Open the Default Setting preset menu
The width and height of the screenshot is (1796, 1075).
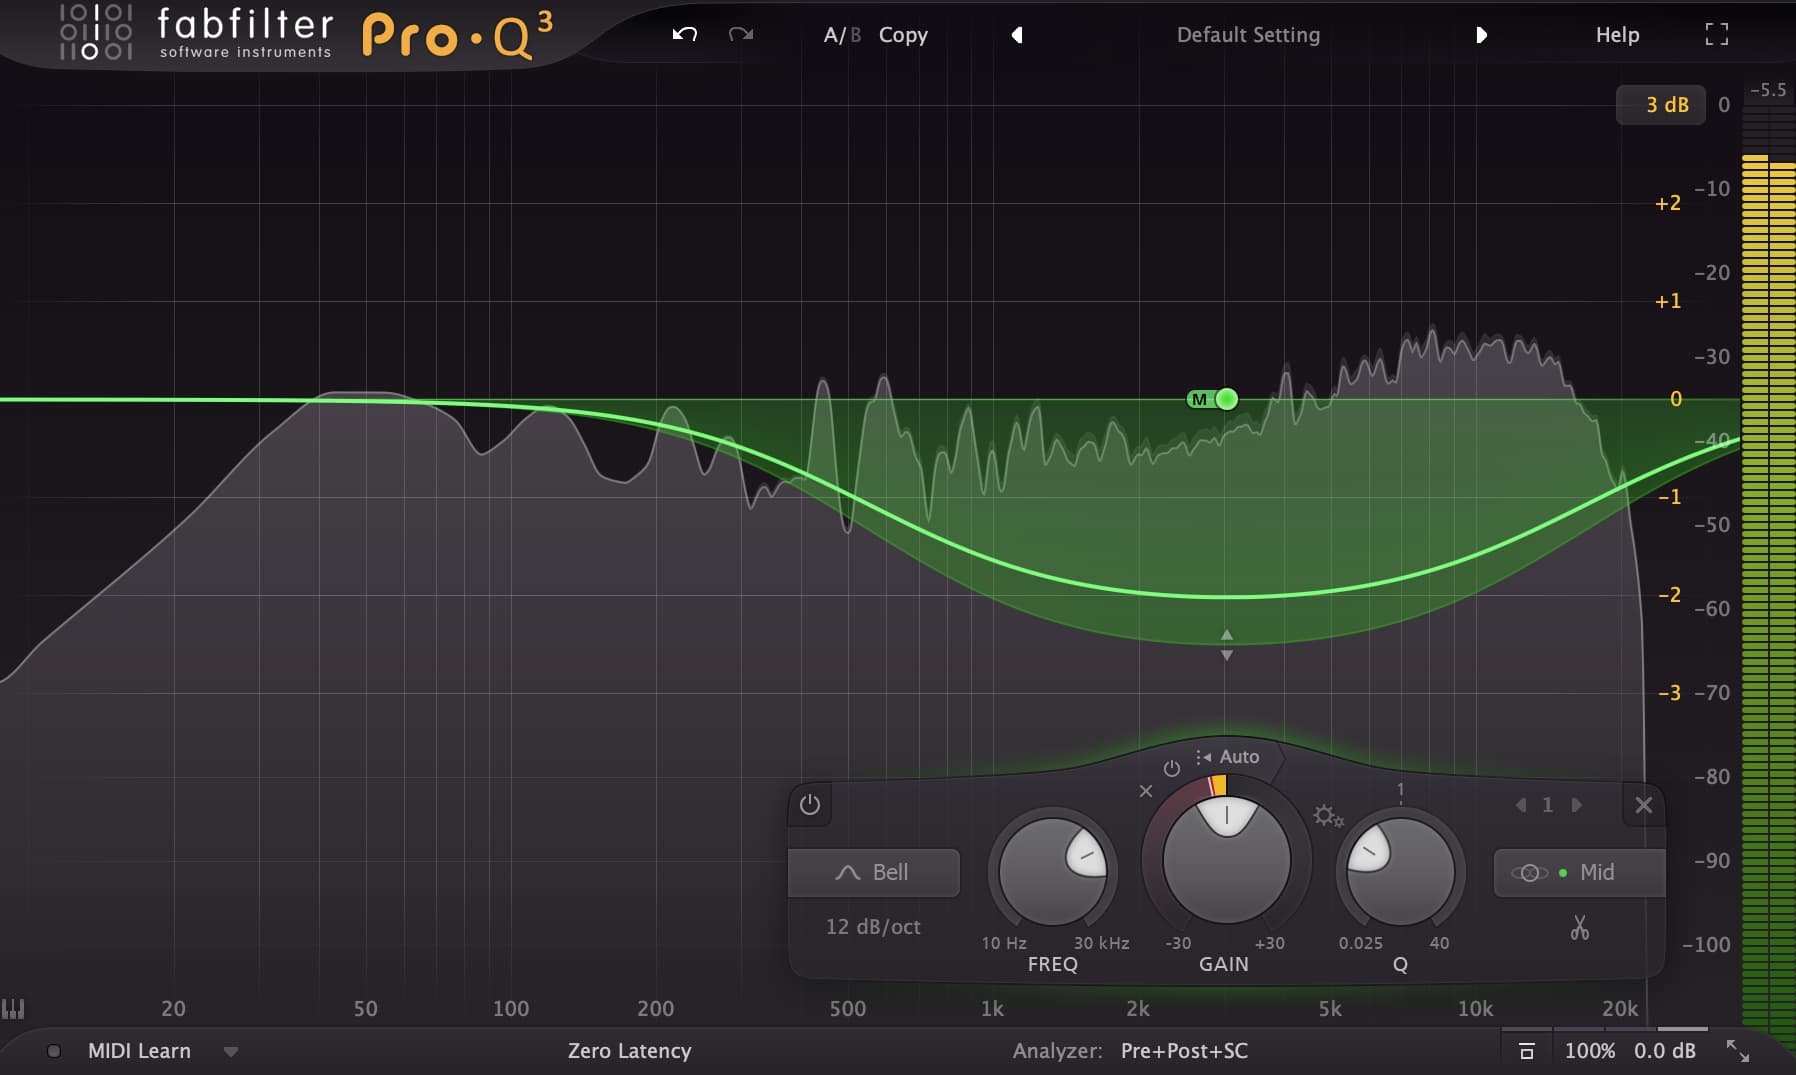click(1248, 35)
